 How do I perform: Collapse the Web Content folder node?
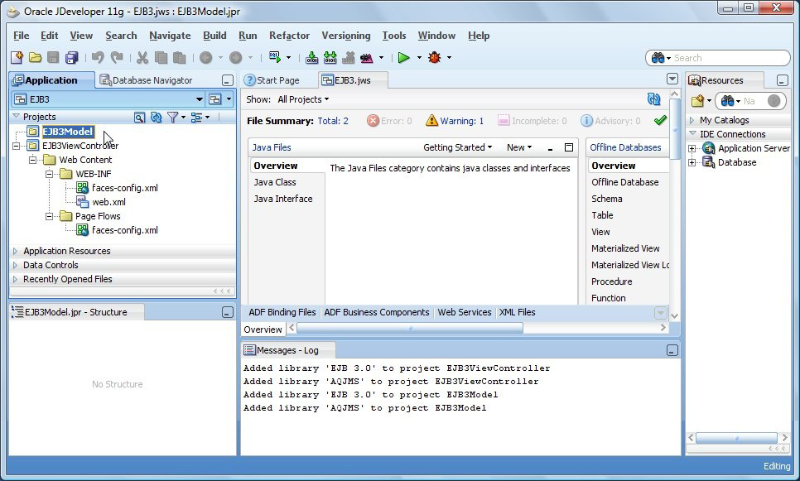[x=33, y=160]
